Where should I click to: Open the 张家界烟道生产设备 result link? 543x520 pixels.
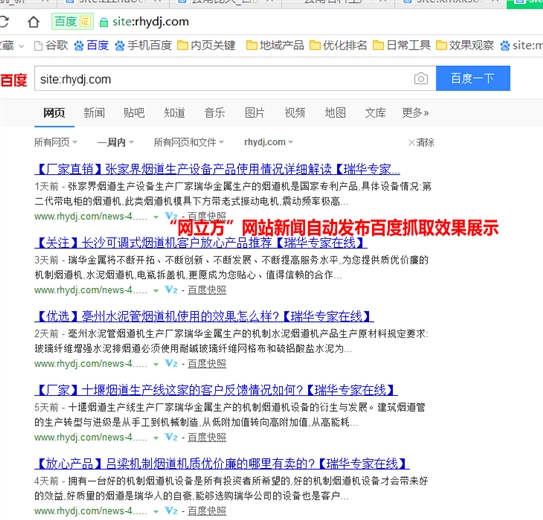tap(217, 169)
